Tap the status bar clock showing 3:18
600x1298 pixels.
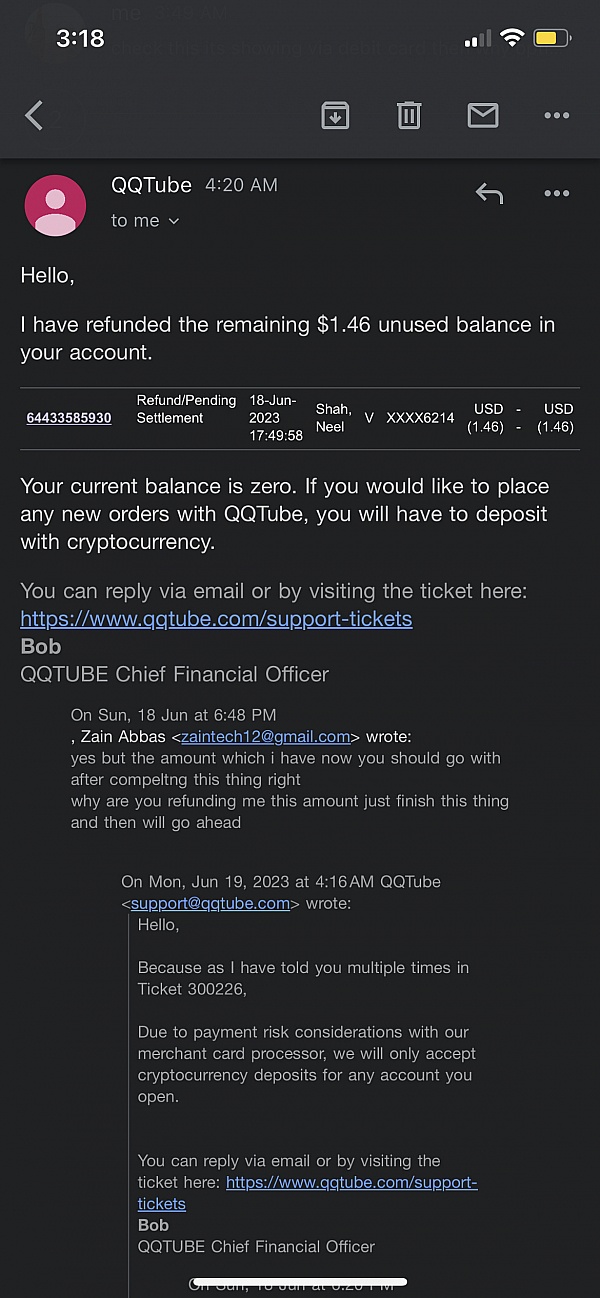coord(80,38)
